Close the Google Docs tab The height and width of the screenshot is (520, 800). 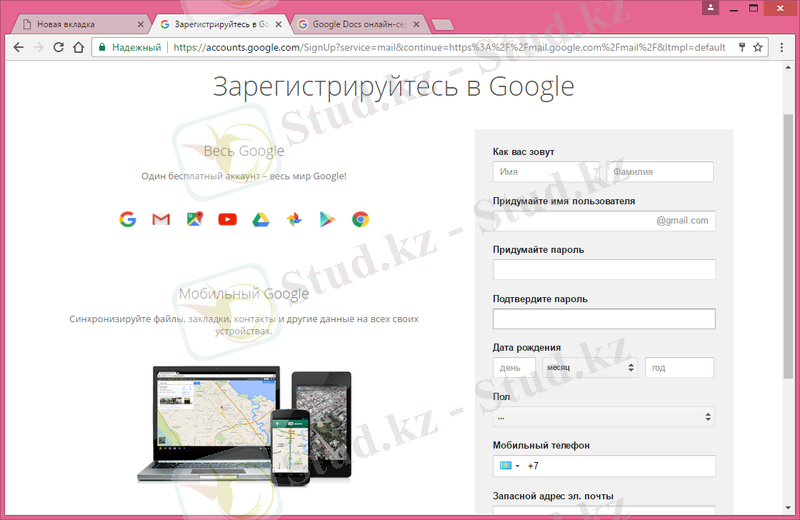pos(416,24)
